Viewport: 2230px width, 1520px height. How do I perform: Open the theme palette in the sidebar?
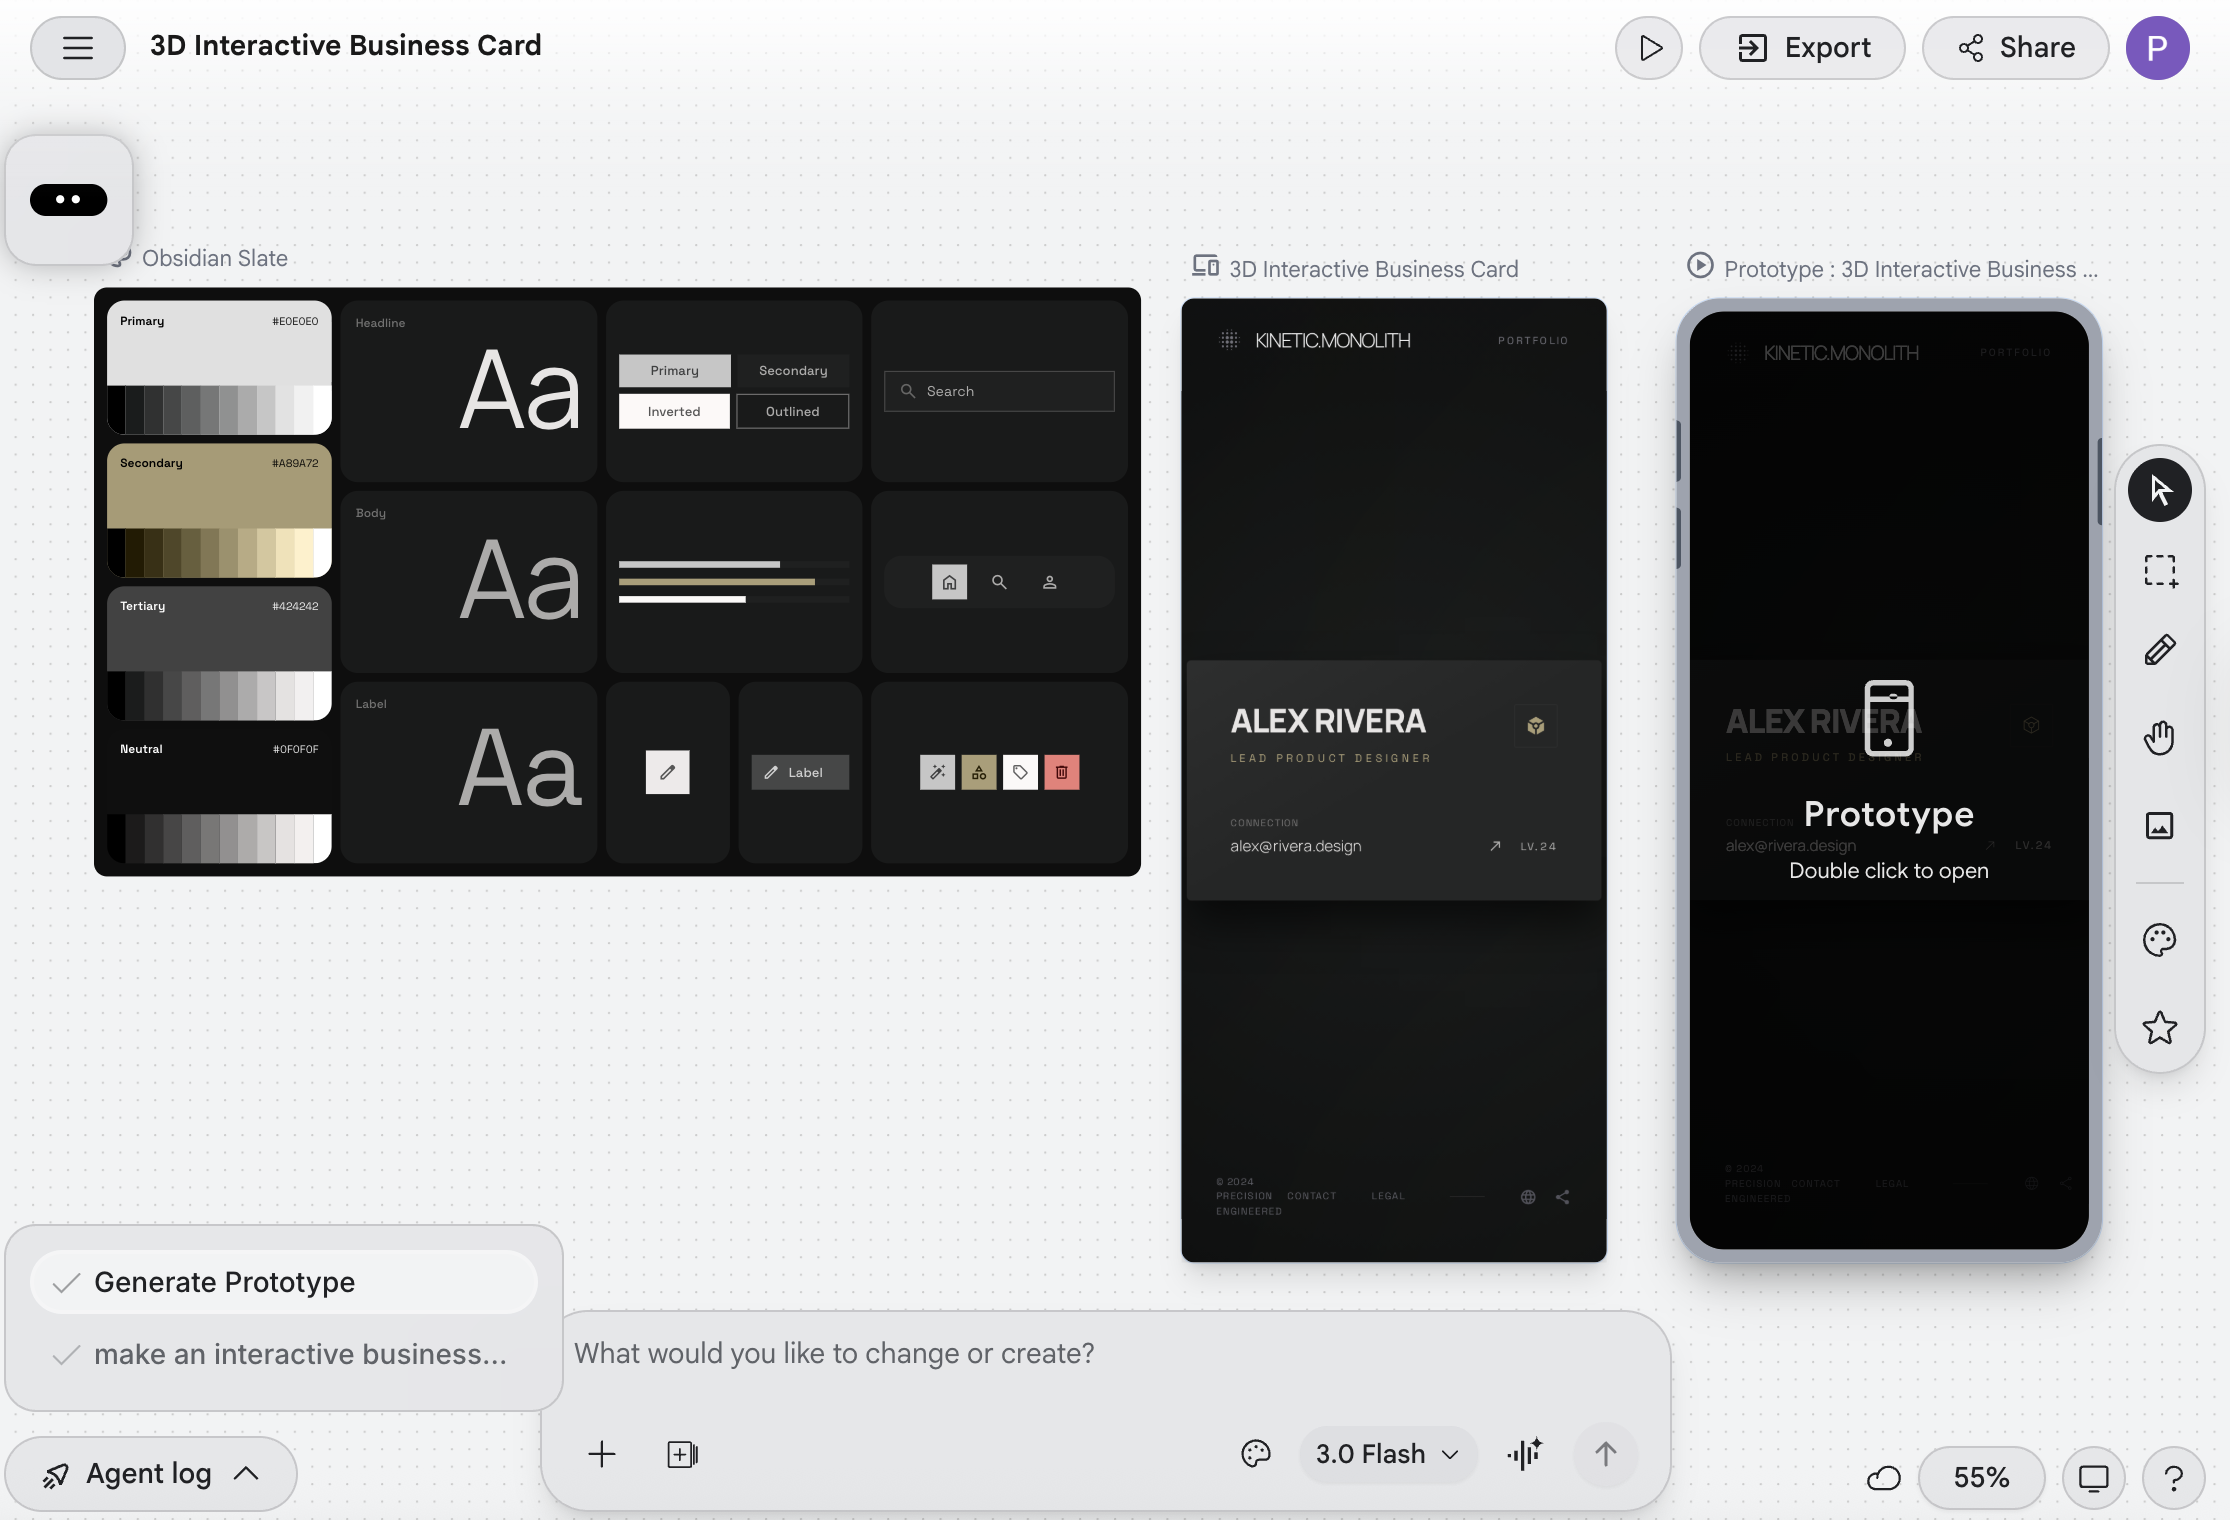[2159, 940]
